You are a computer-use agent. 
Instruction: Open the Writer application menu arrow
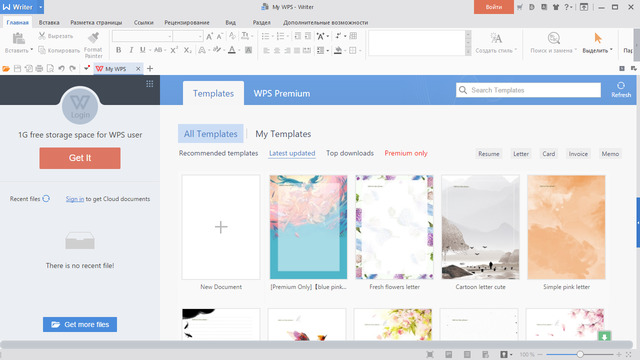pos(40,7)
